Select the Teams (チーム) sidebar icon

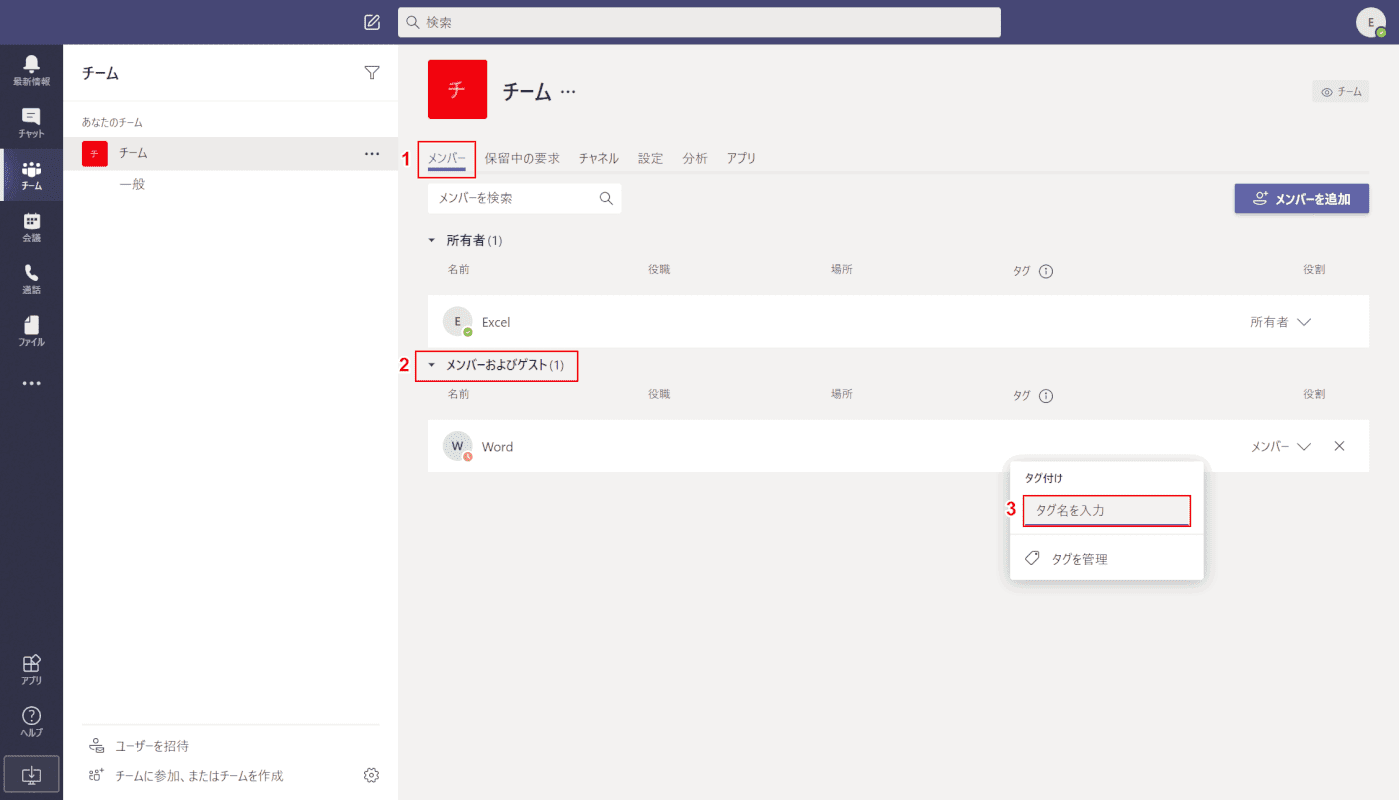point(31,175)
